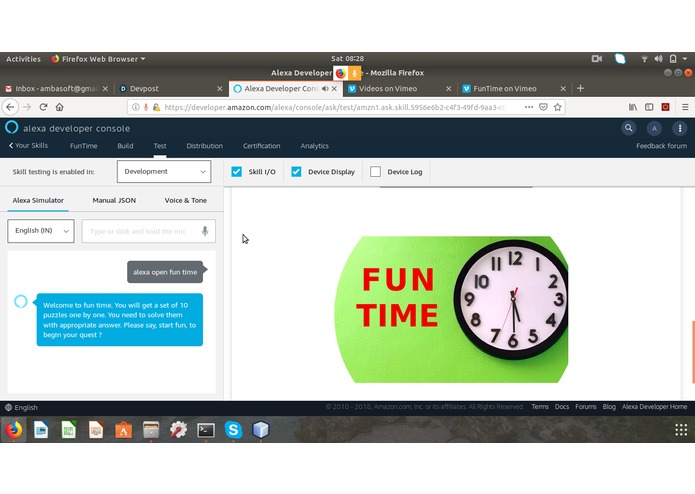This screenshot has height=494, width=695.
Task: Open the English (IN) language dropdown
Action: point(41,231)
